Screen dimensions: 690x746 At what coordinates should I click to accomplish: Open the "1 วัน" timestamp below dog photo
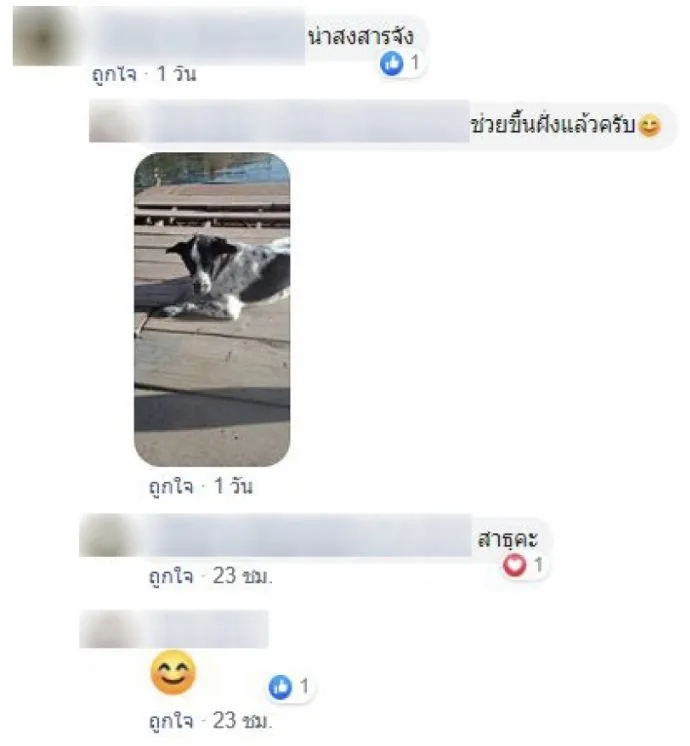tap(233, 486)
